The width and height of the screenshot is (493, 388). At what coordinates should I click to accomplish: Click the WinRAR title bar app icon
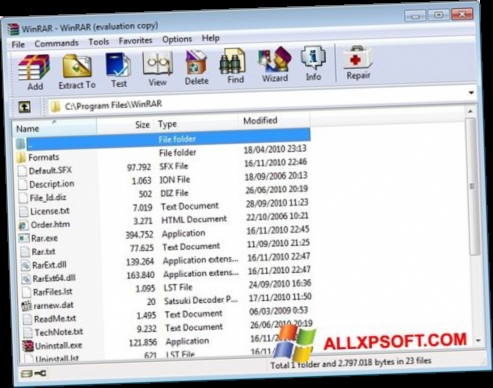(x=13, y=29)
